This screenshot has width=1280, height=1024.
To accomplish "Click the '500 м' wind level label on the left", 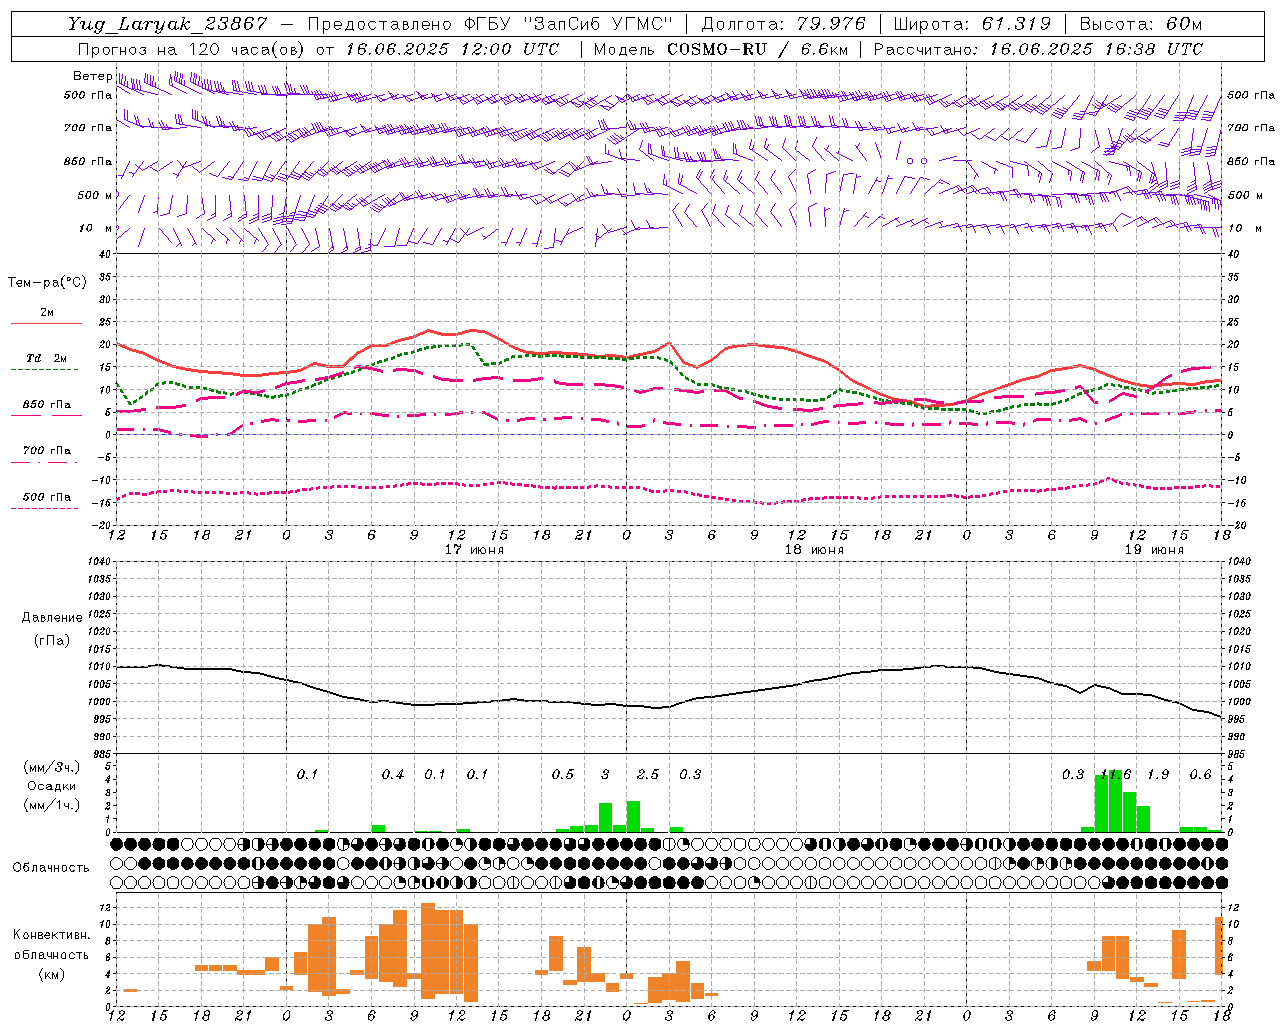I will pyautogui.click(x=96, y=196).
